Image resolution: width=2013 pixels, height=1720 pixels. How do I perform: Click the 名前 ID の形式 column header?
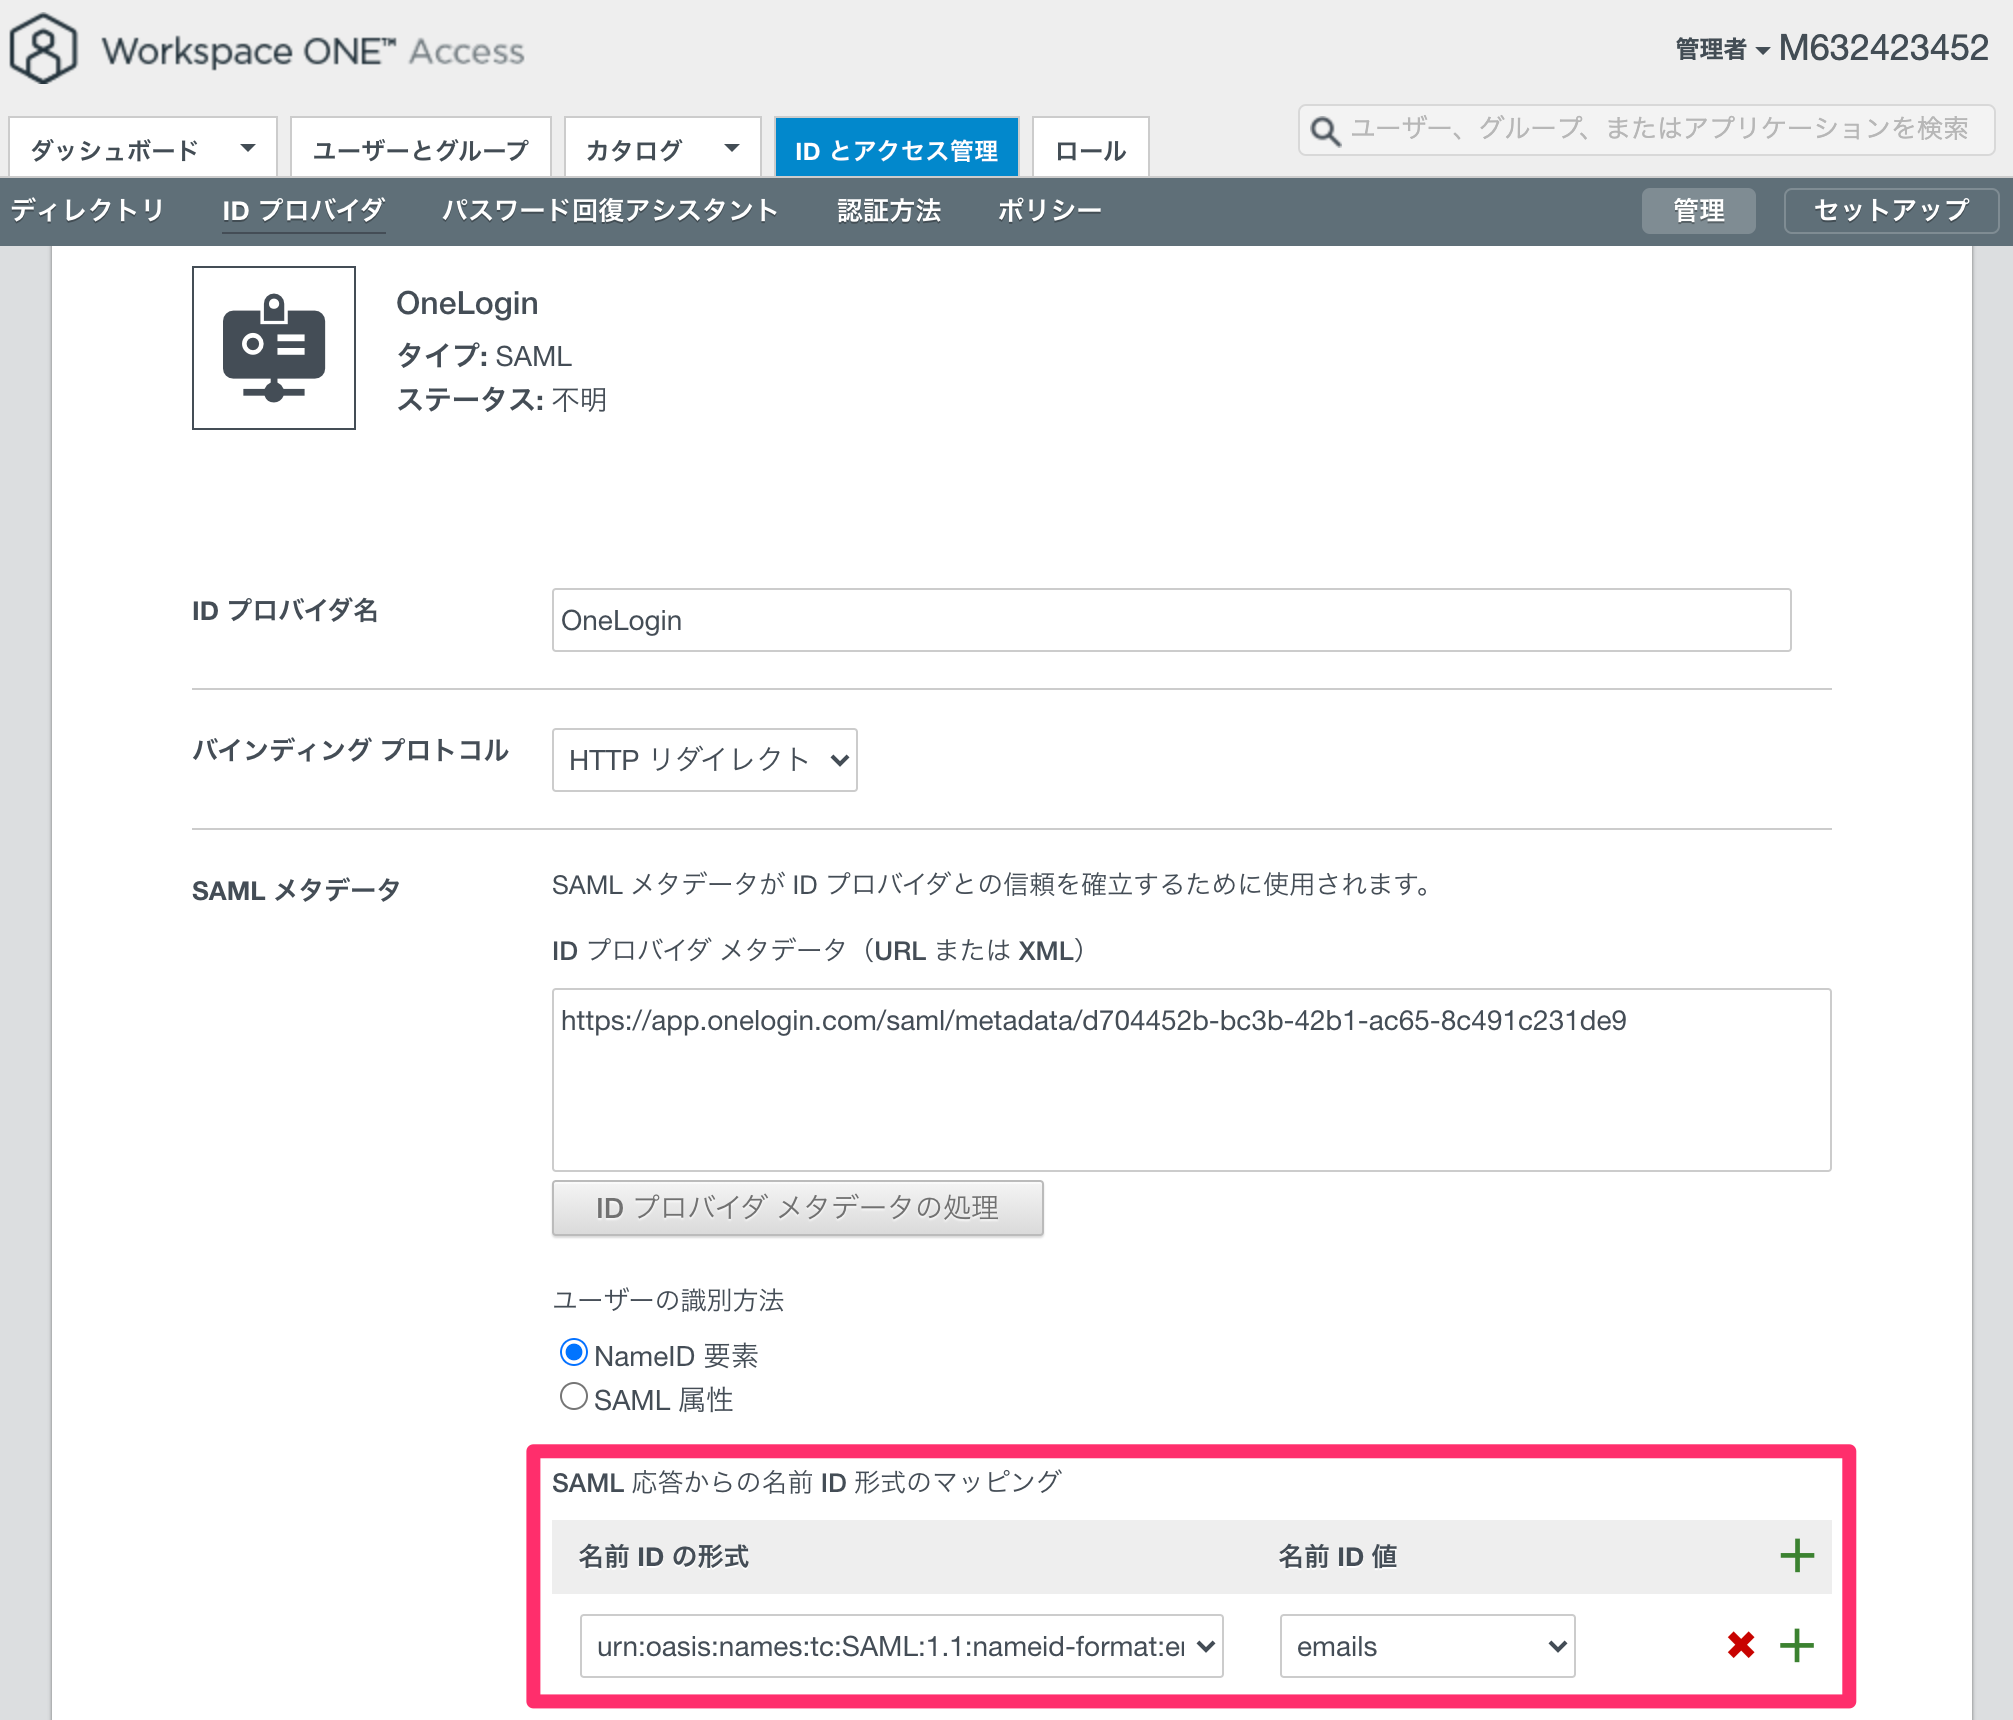pyautogui.click(x=664, y=1556)
